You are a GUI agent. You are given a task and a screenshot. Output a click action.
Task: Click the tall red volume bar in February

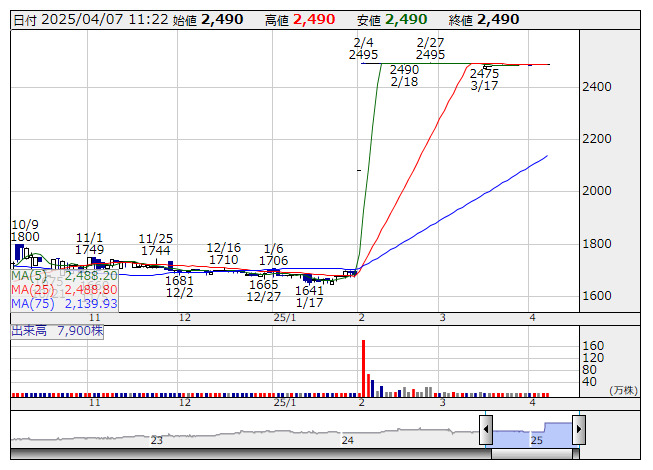point(363,368)
